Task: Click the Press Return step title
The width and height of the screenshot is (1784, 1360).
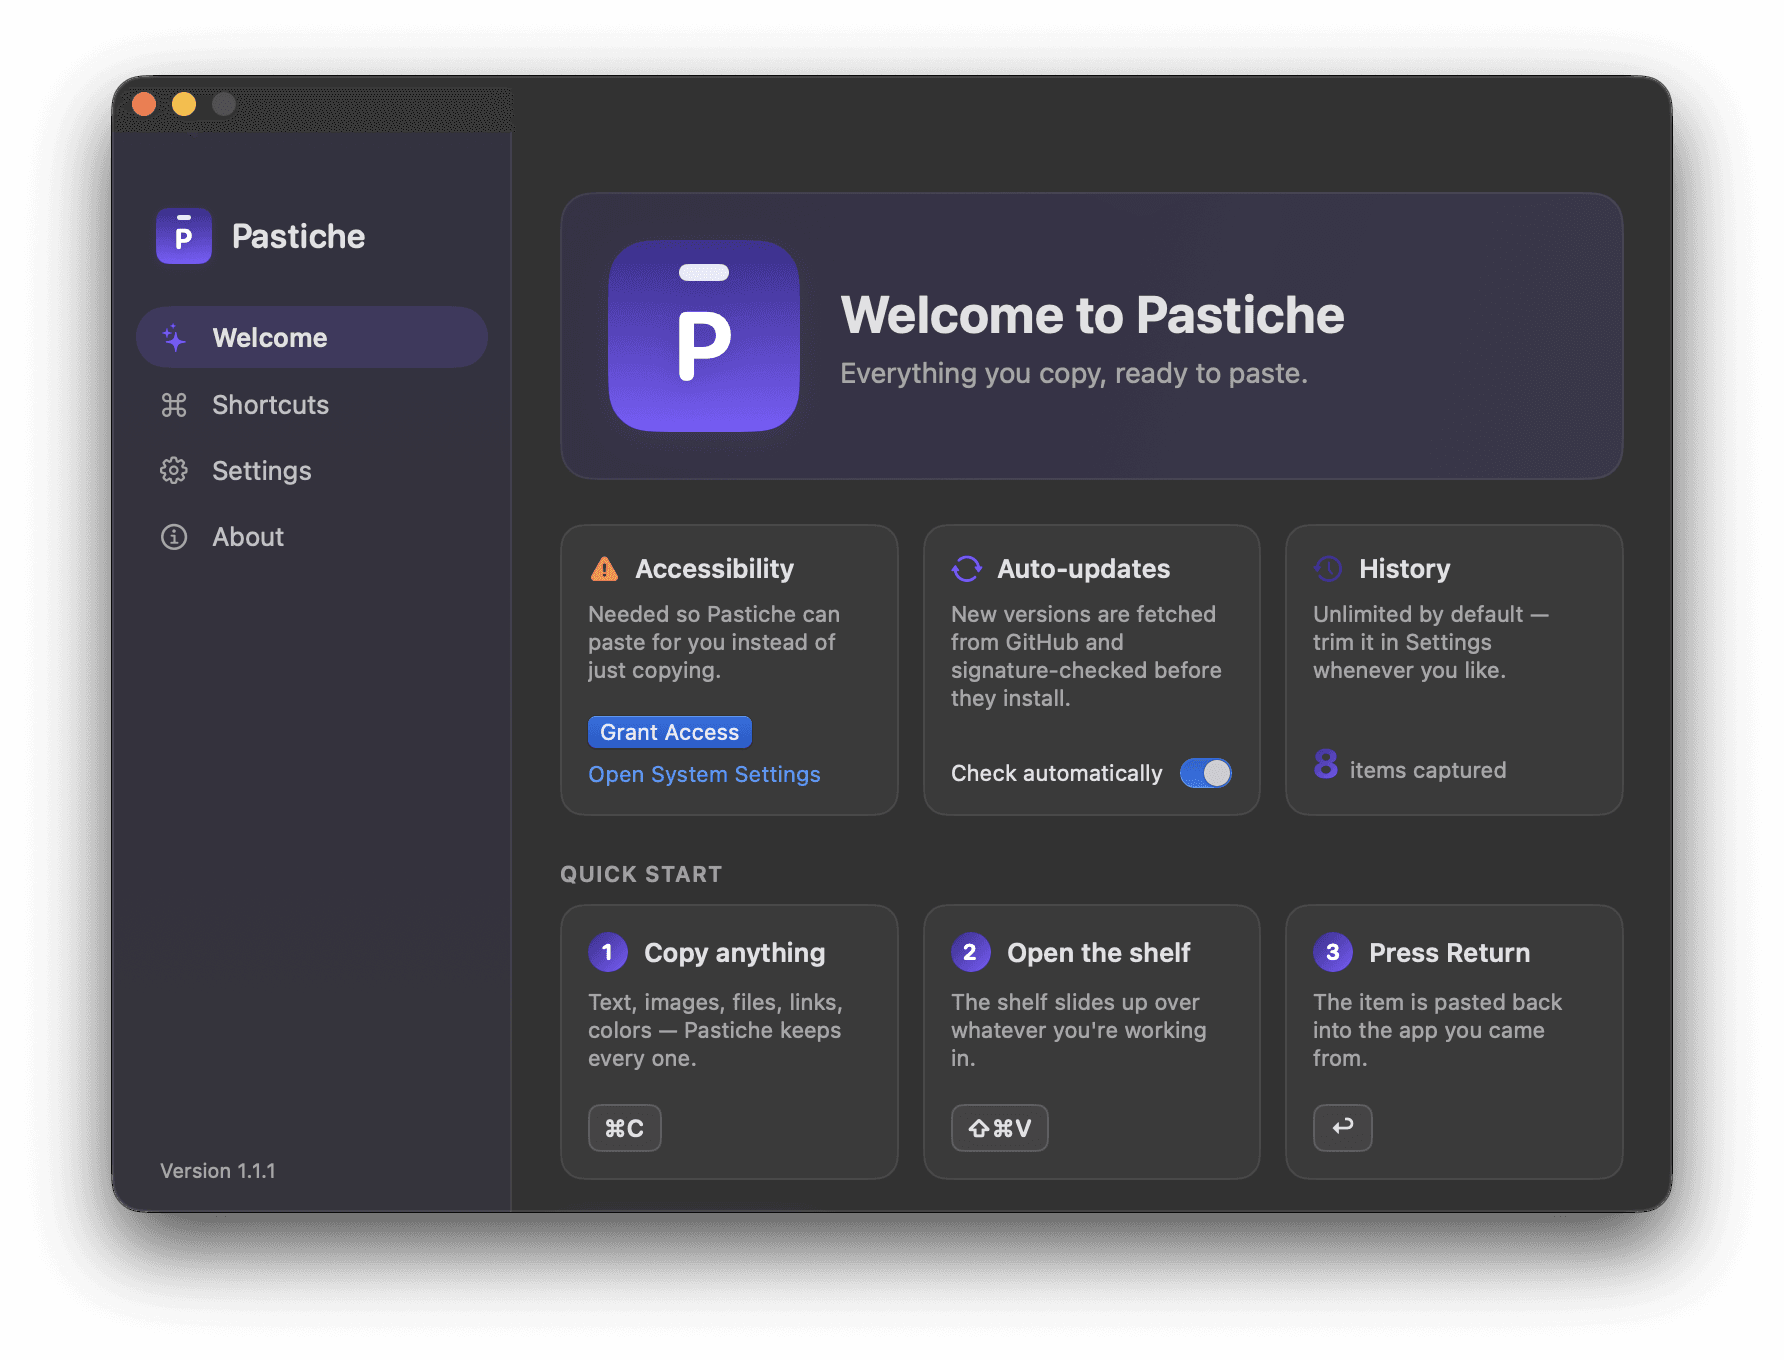Action: click(1450, 953)
